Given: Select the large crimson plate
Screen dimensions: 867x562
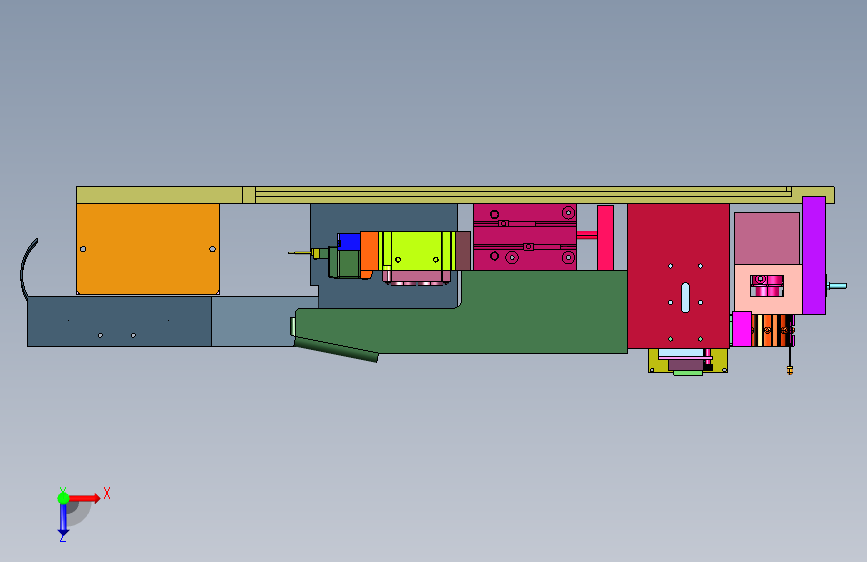Looking at the screenshot, I should (x=678, y=275).
